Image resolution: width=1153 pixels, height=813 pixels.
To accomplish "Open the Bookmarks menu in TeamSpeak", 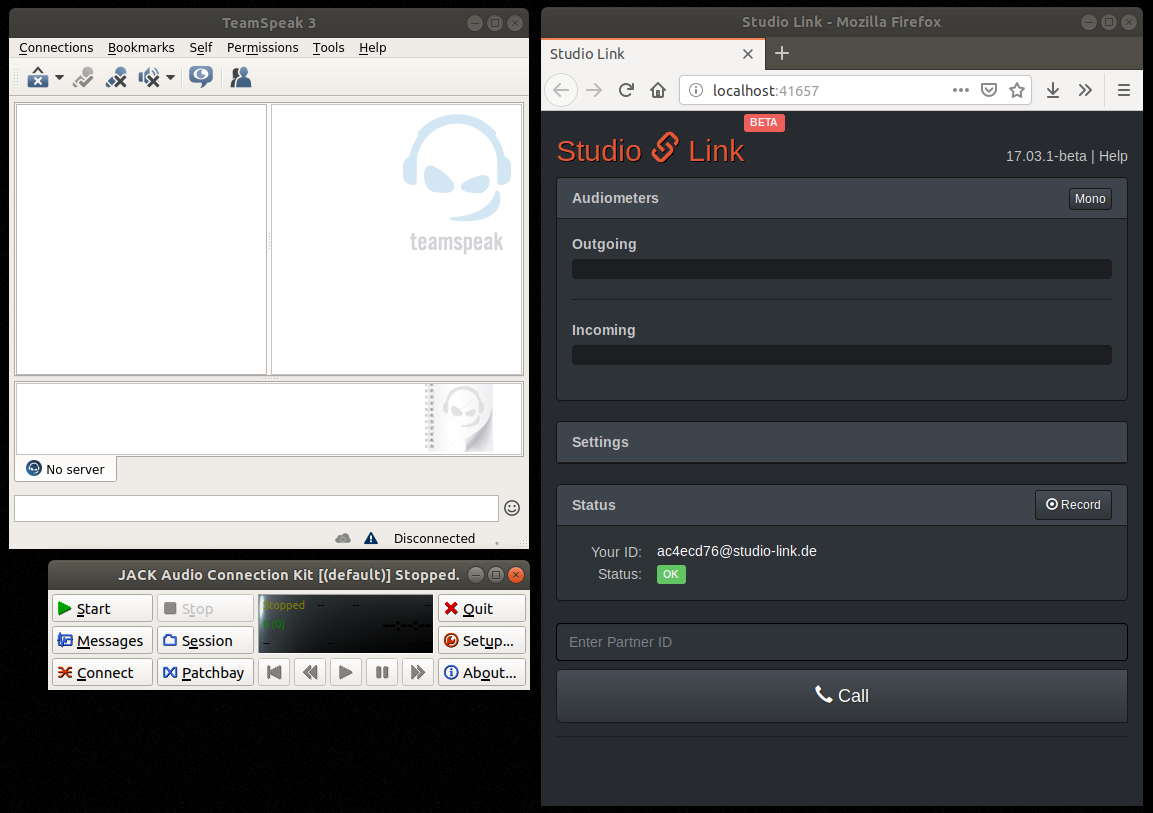I will [141, 47].
